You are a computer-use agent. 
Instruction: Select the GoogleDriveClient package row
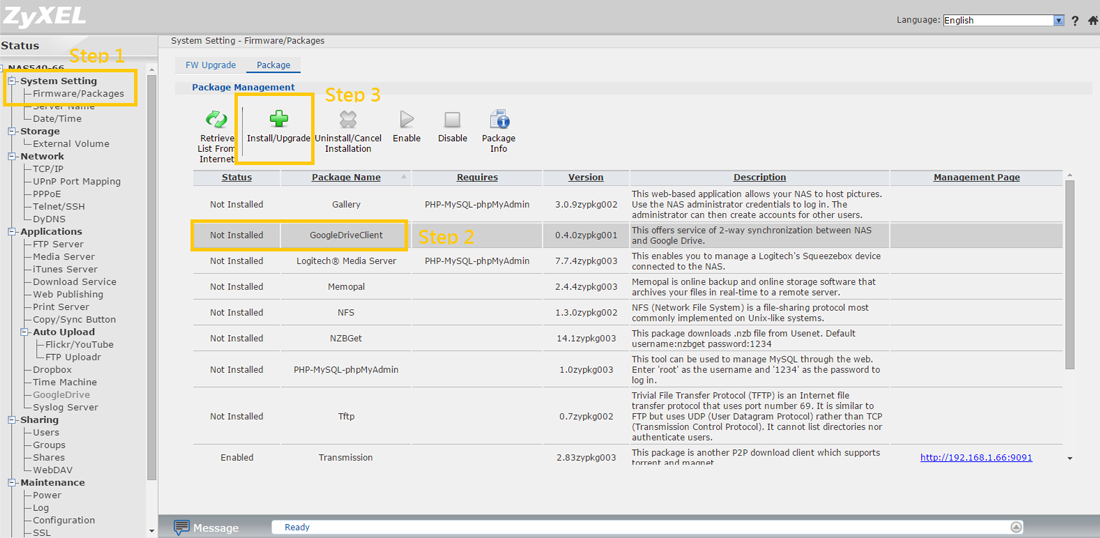tap(628, 236)
